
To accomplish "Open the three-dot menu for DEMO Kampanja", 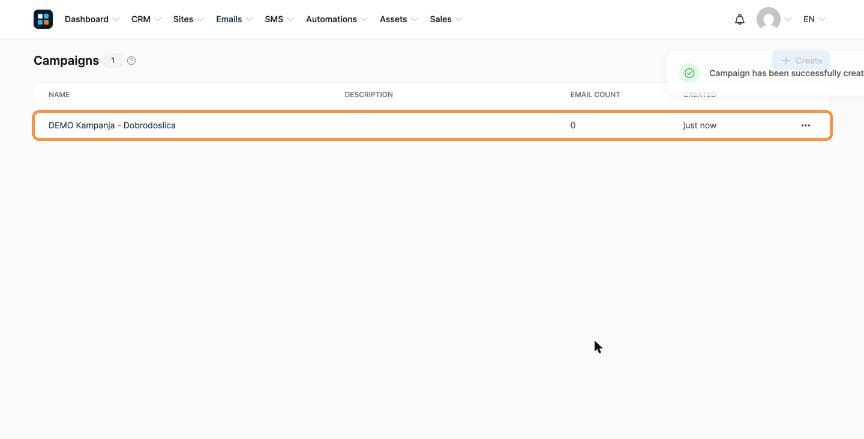I will pyautogui.click(x=806, y=126).
